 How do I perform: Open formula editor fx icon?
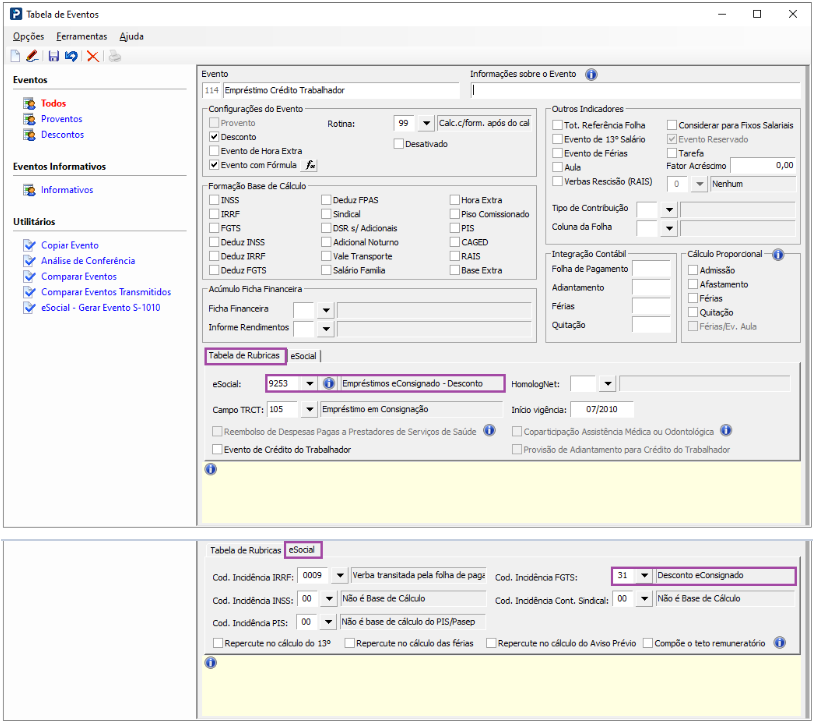tap(310, 165)
